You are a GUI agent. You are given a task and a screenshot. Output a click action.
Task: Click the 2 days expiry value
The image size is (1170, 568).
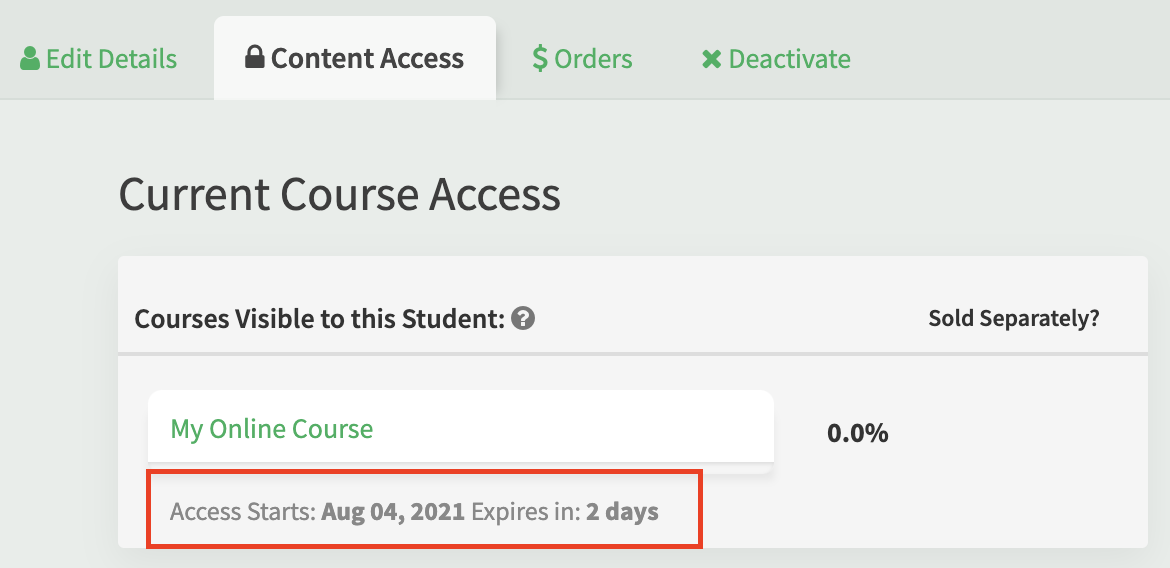(x=622, y=512)
